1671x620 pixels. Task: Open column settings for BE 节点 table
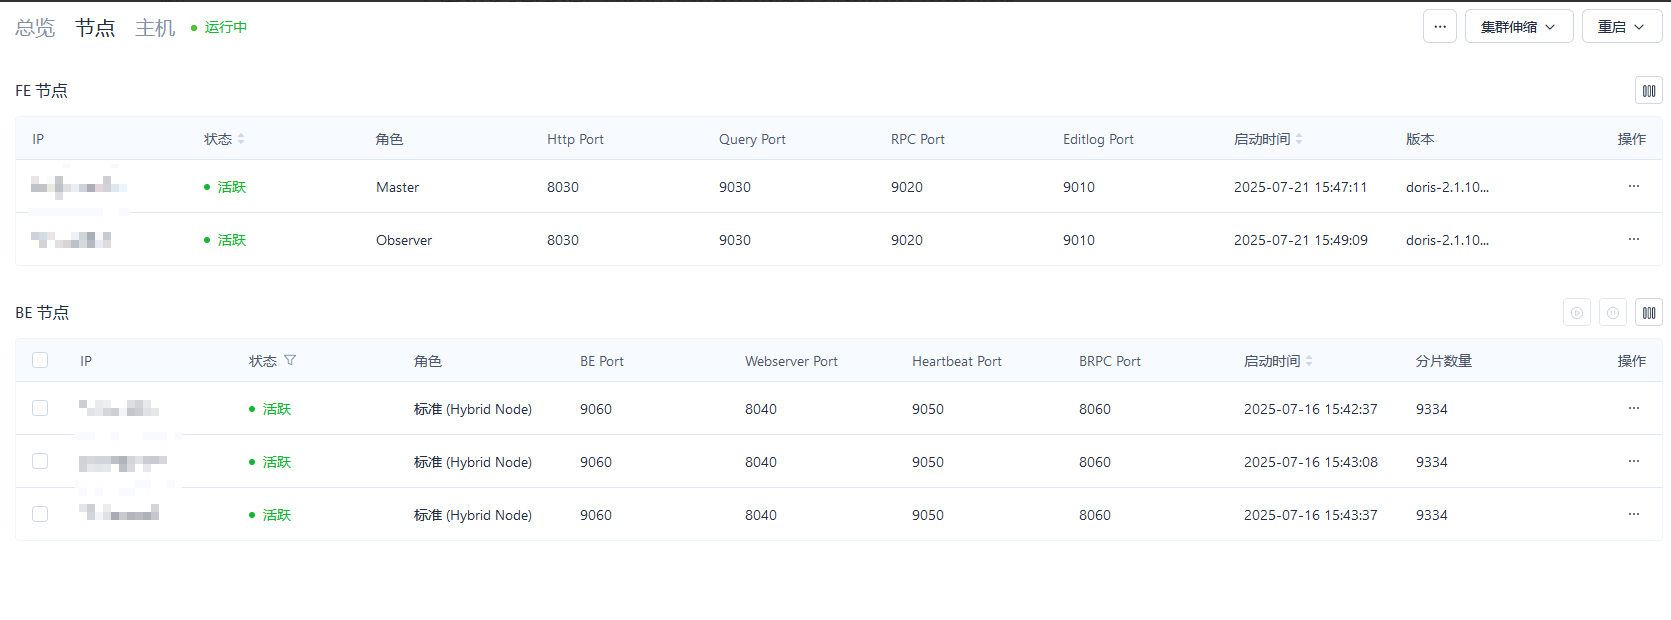coord(1648,313)
